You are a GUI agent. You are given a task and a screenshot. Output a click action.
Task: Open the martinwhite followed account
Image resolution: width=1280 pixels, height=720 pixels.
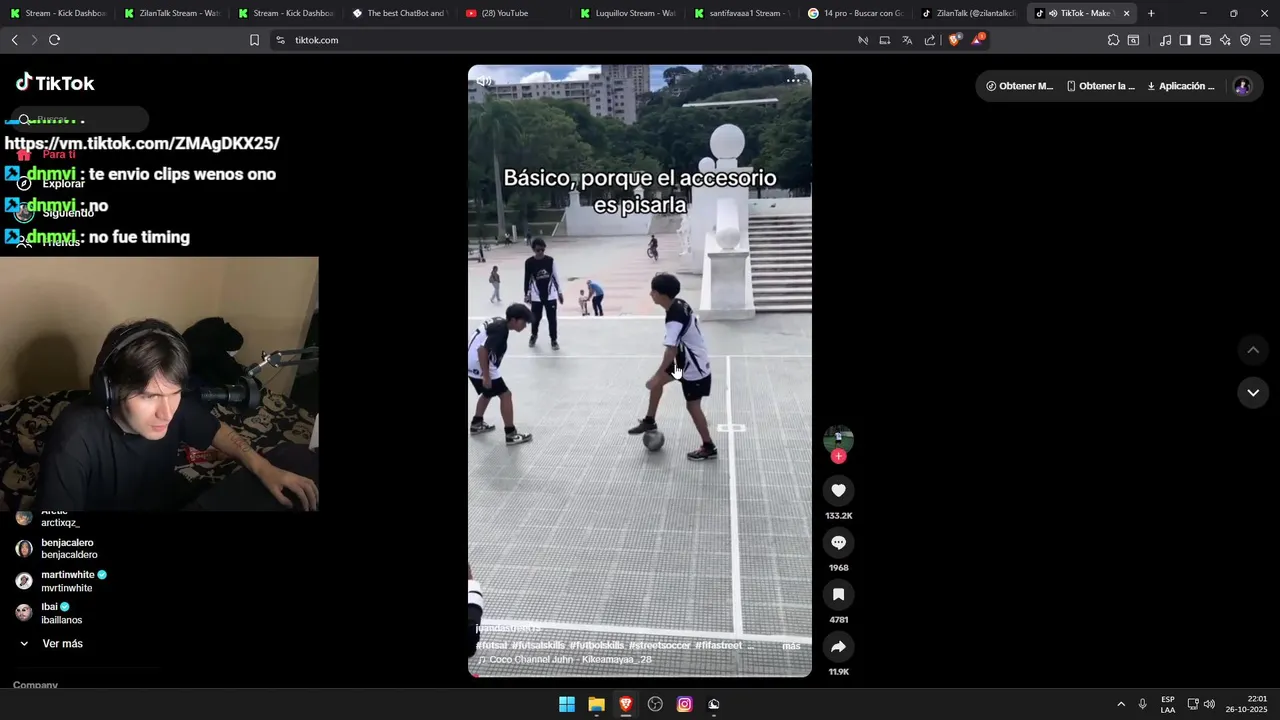[x=62, y=581]
